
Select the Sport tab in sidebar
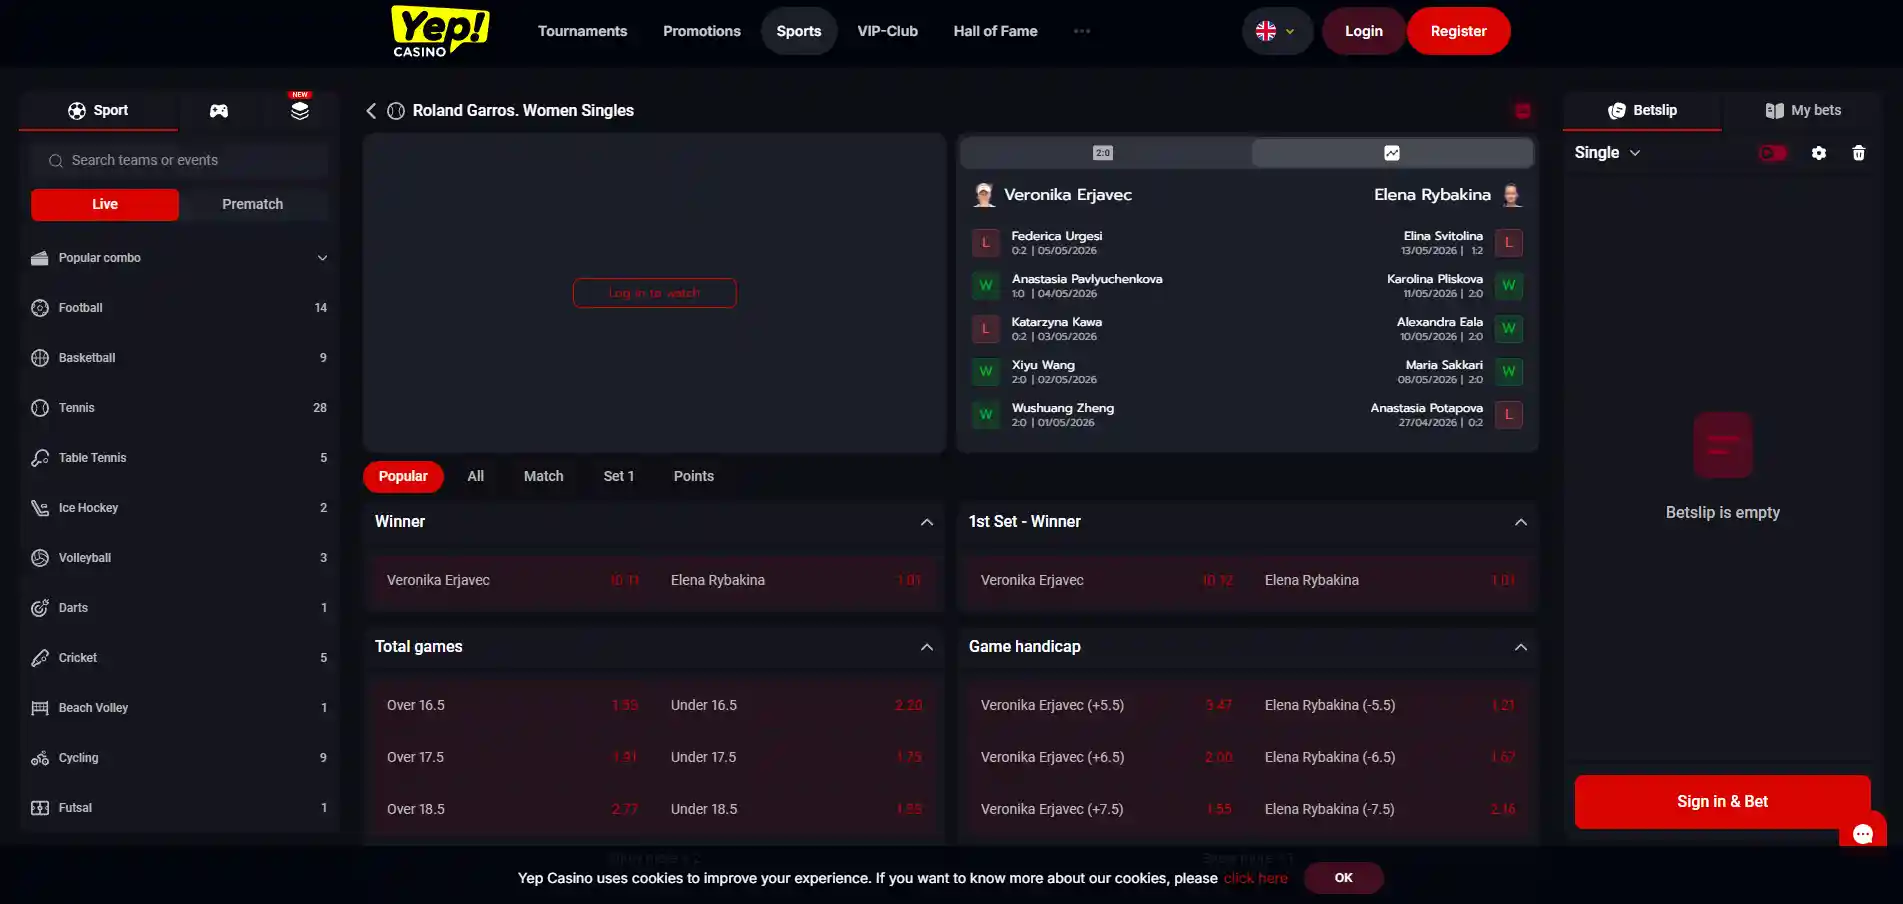(x=98, y=111)
